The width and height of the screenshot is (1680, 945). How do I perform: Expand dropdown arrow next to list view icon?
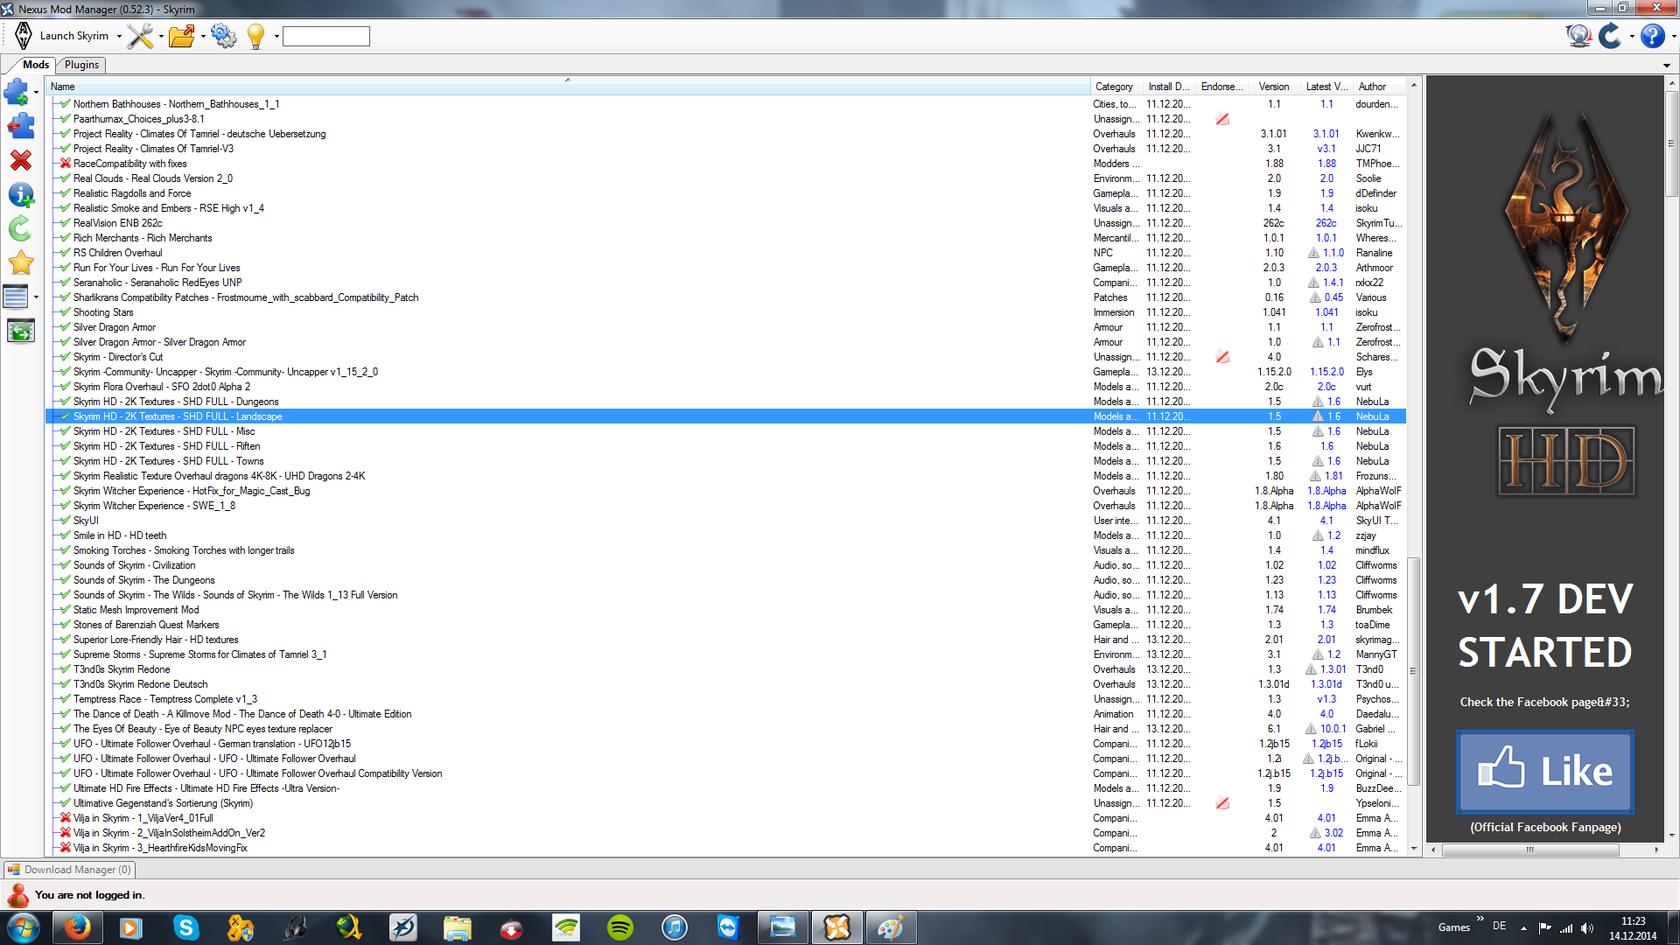coord(36,297)
